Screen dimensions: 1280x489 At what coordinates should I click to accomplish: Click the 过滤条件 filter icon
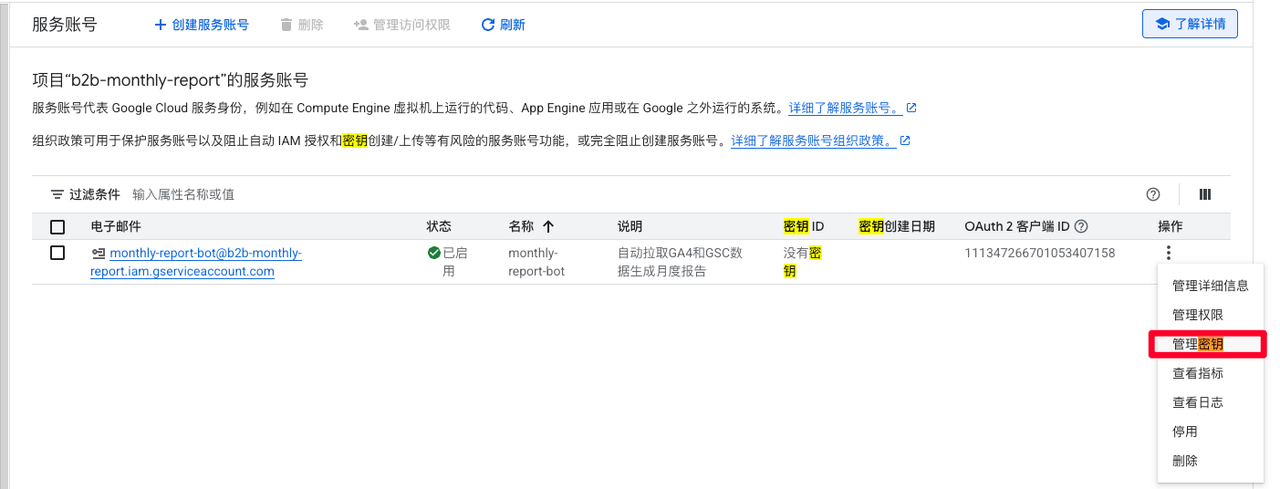click(57, 195)
